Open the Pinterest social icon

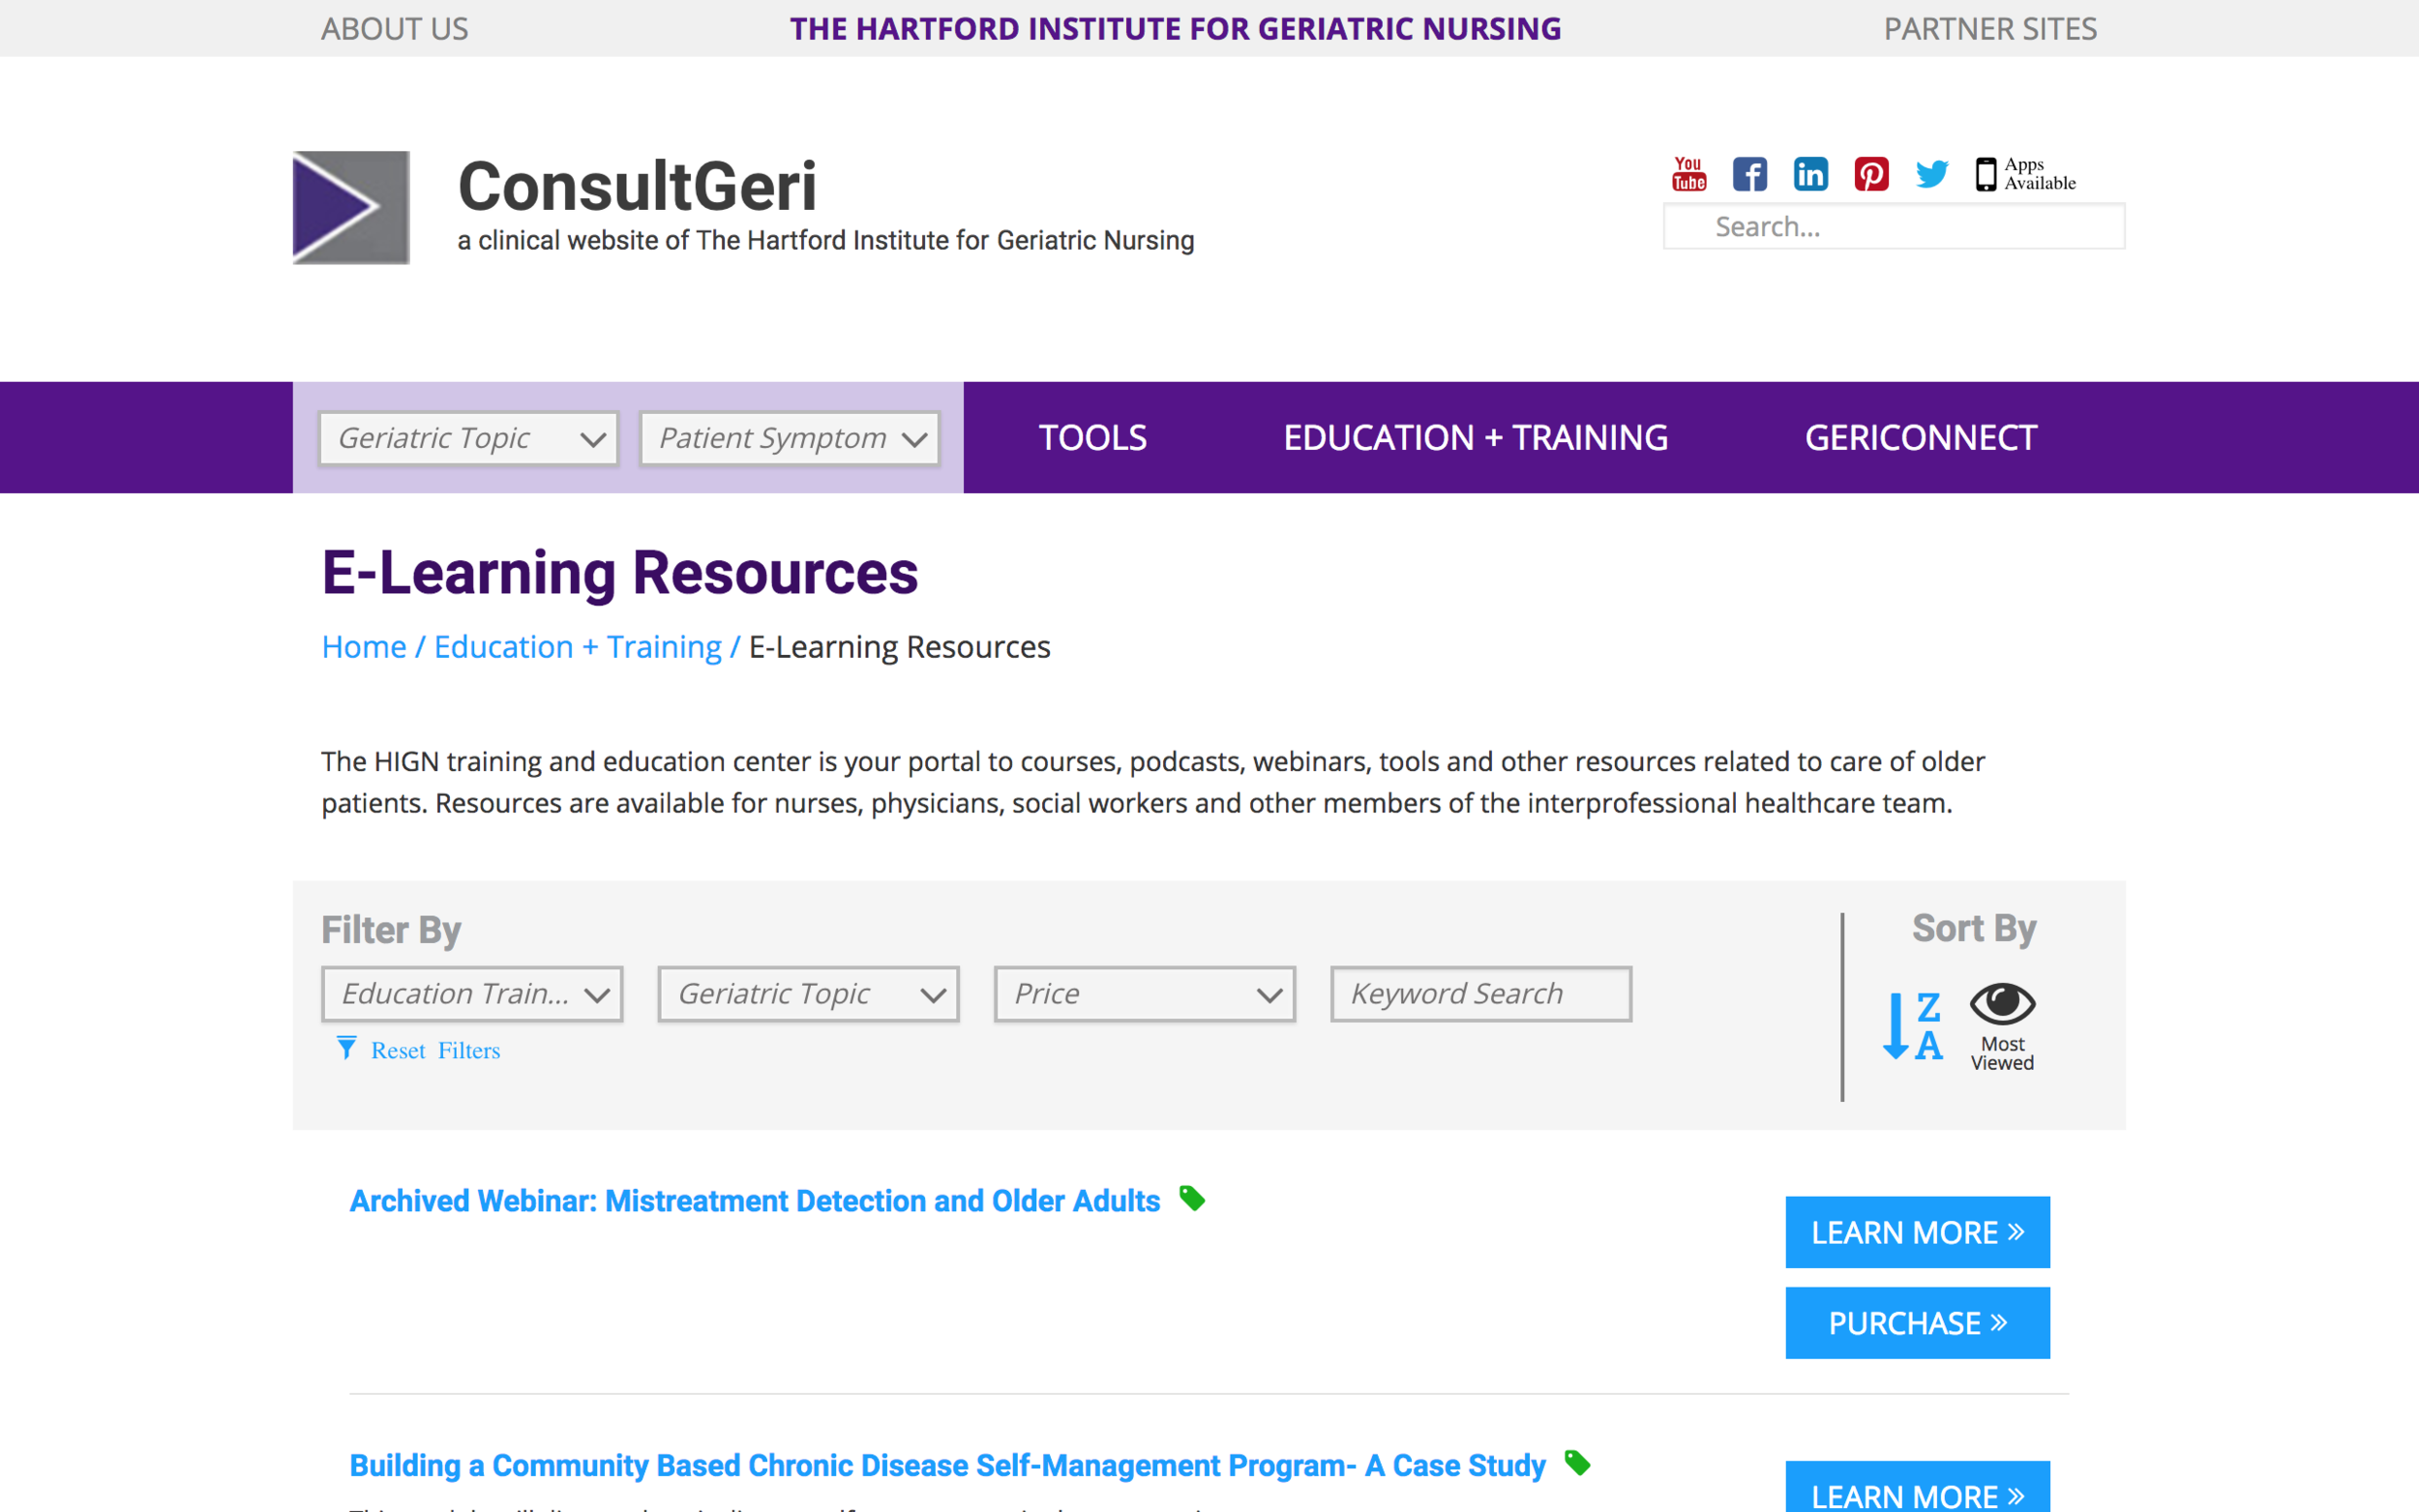(x=1872, y=174)
